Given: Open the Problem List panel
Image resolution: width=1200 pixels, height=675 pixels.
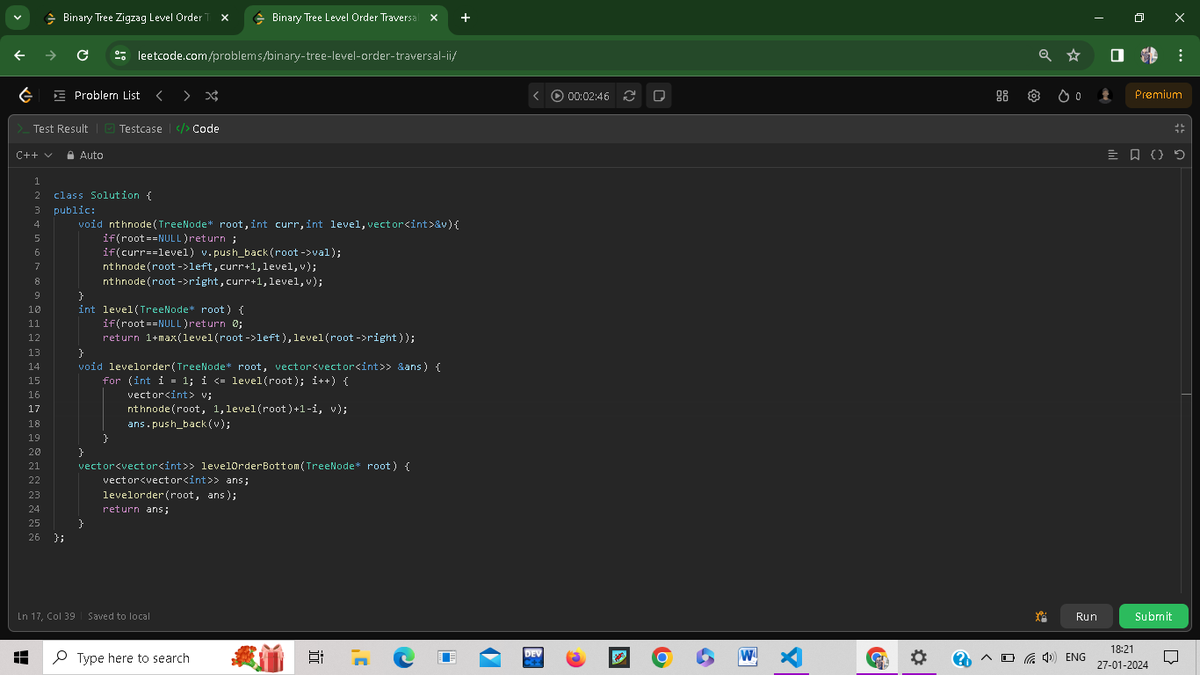Looking at the screenshot, I should pyautogui.click(x=97, y=95).
